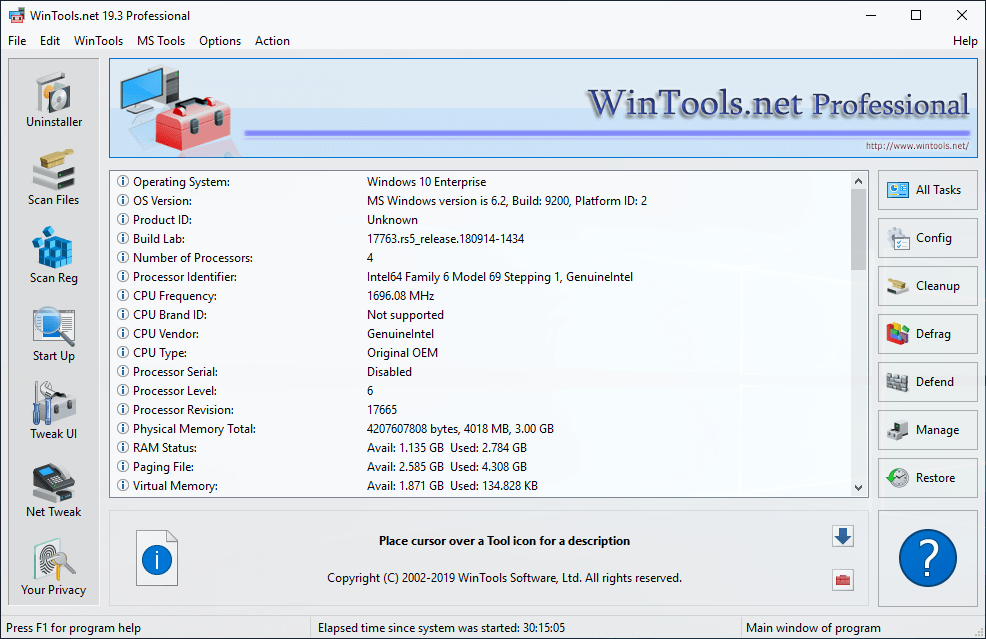Launch the Tweak UI tool
The width and height of the screenshot is (986, 639).
pos(54,412)
